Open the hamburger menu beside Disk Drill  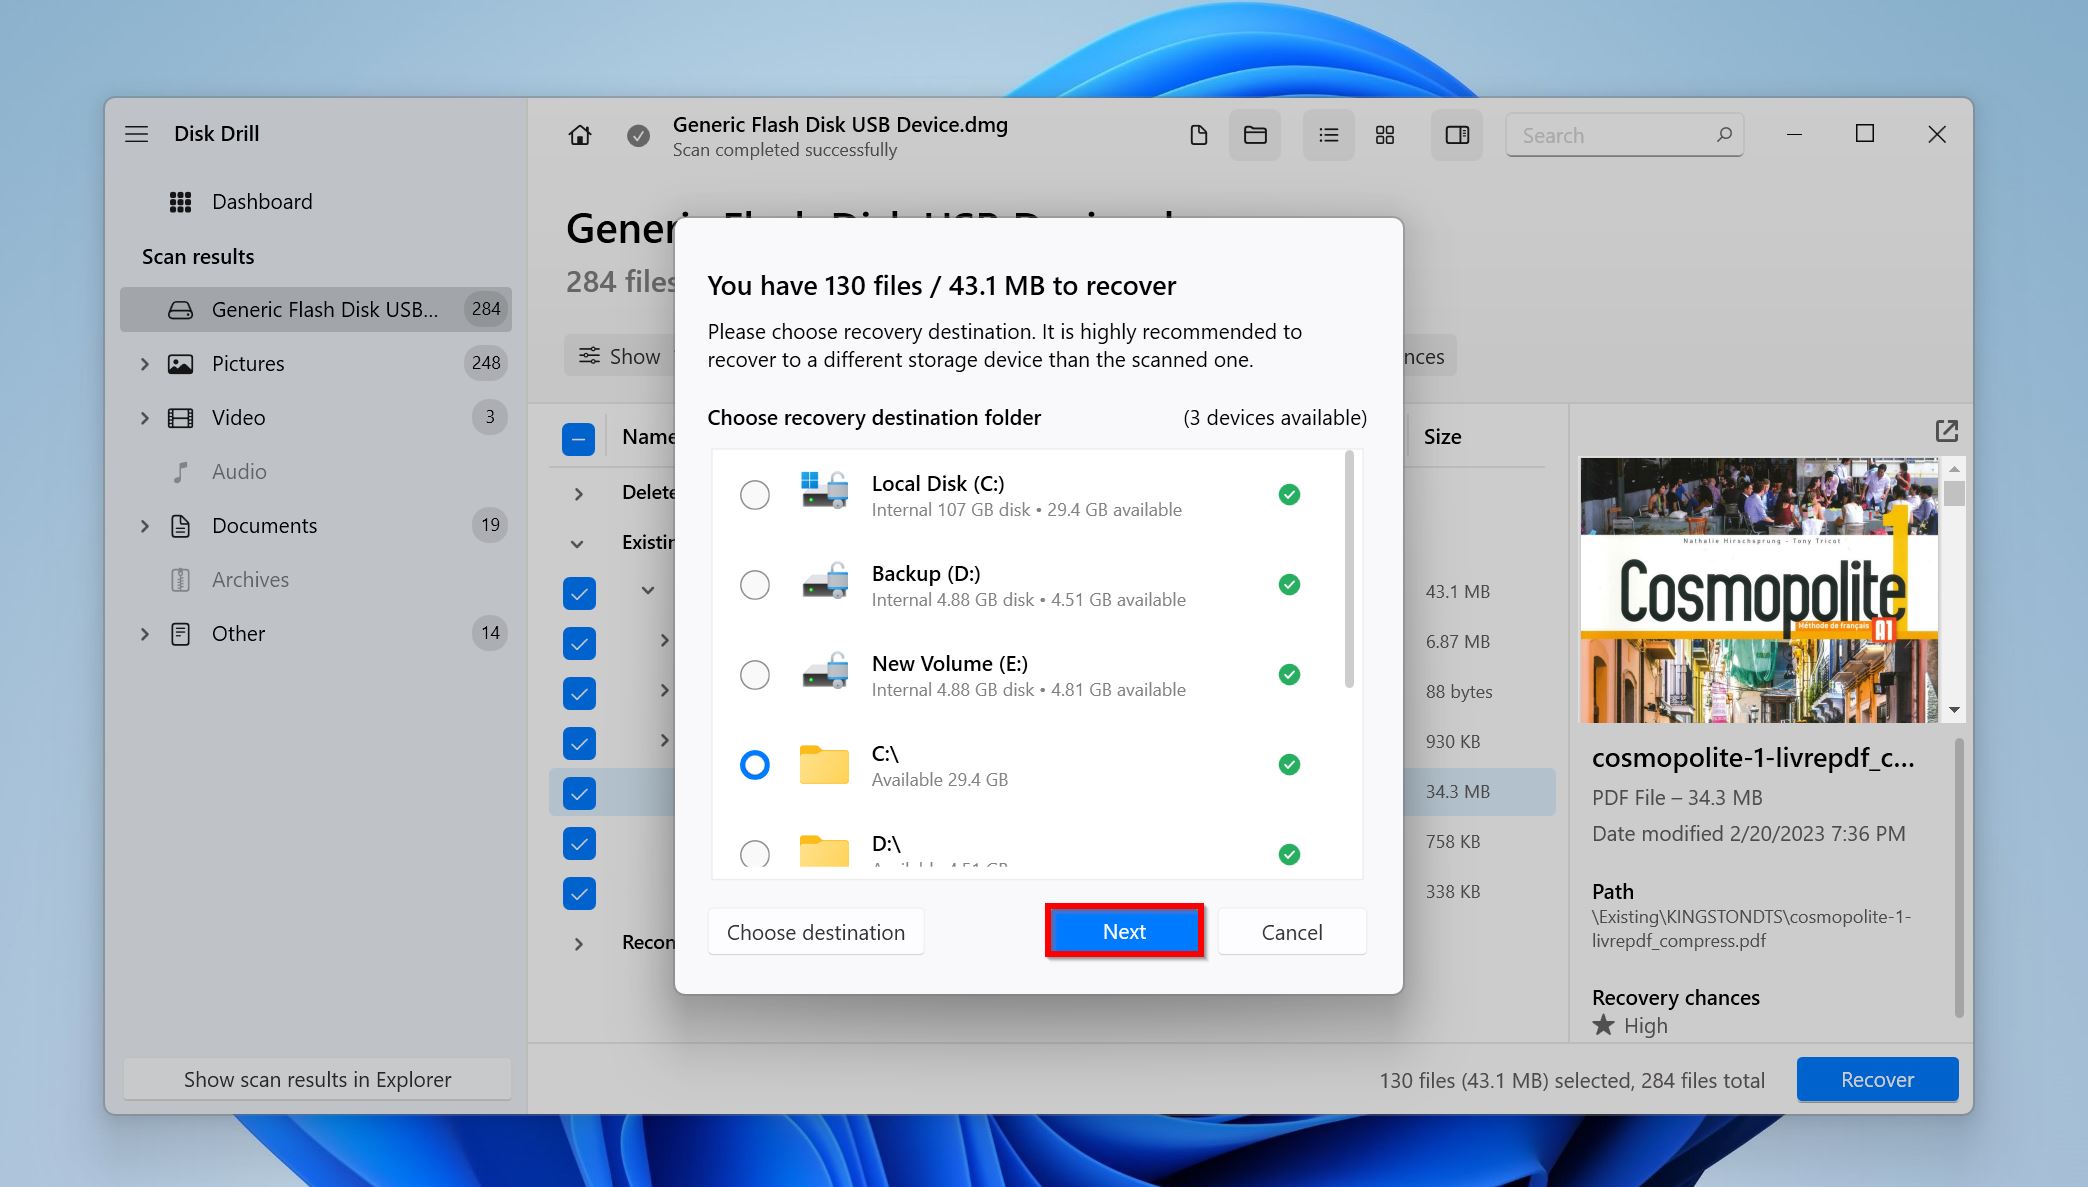pos(137,134)
